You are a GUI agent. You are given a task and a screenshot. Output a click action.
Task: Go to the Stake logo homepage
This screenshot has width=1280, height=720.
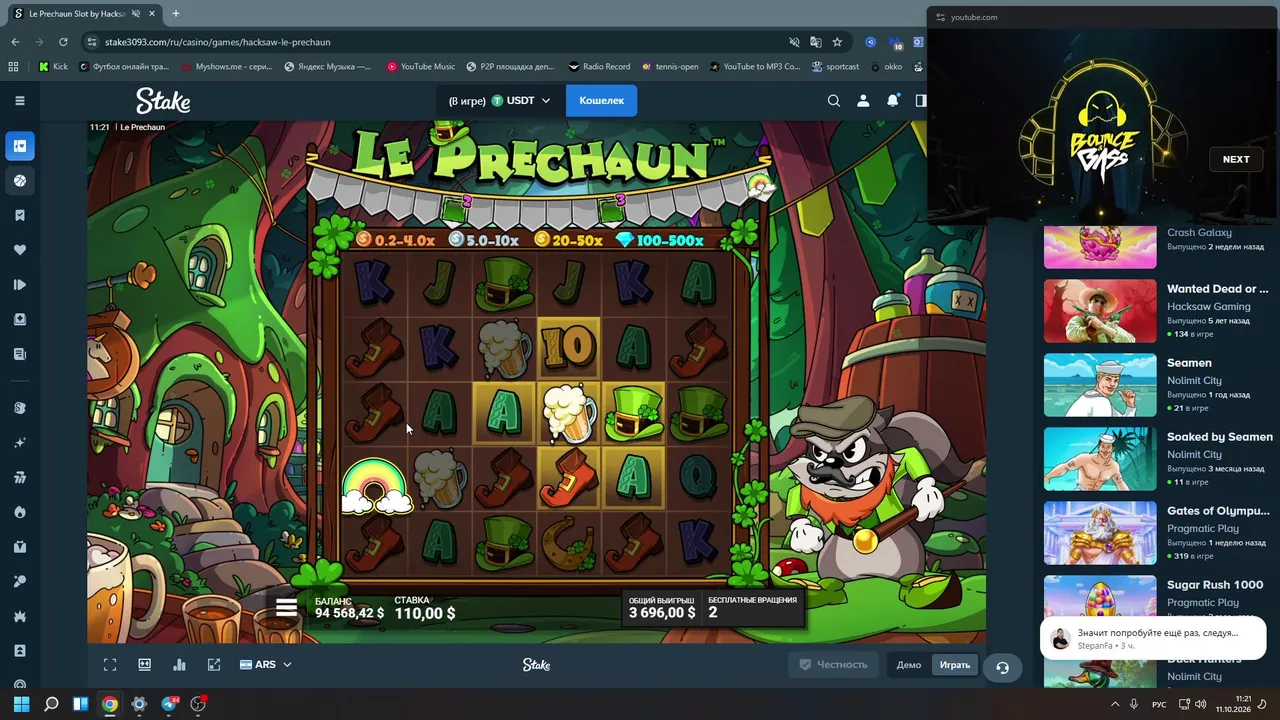163,101
